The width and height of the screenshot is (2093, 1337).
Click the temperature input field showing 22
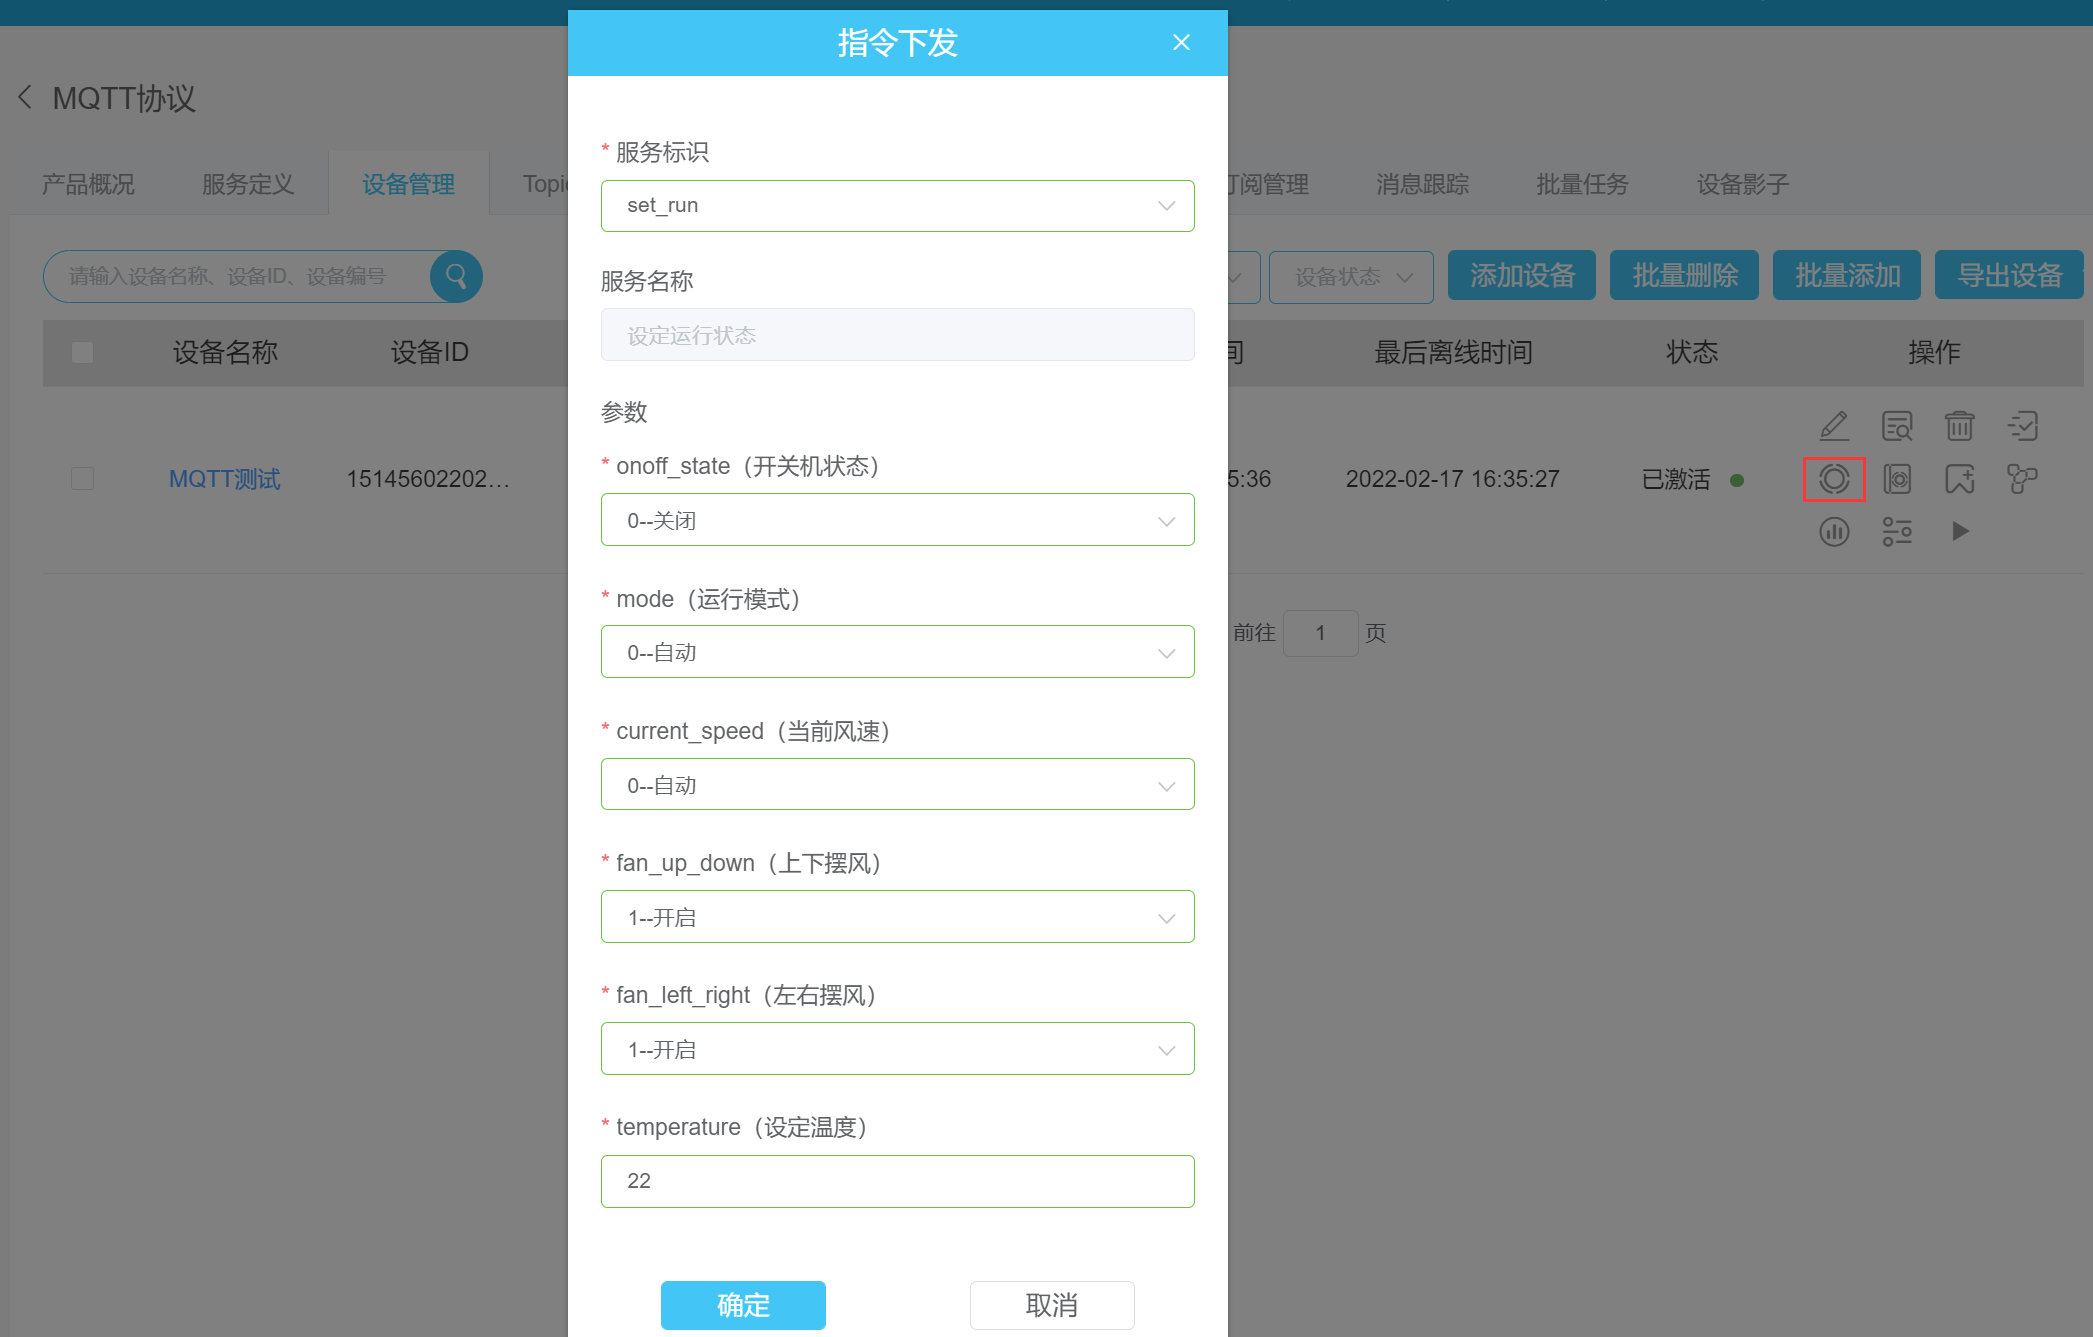(897, 1181)
